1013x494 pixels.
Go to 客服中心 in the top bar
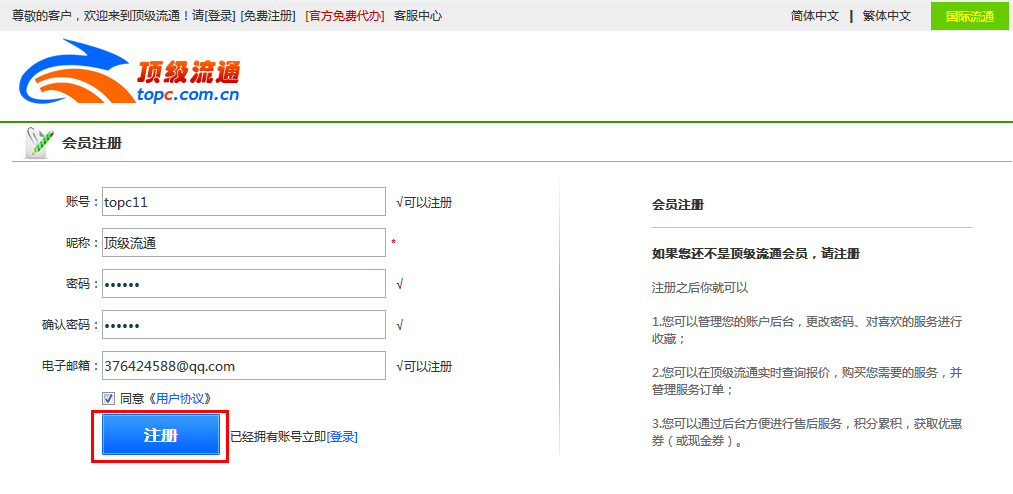(417, 16)
